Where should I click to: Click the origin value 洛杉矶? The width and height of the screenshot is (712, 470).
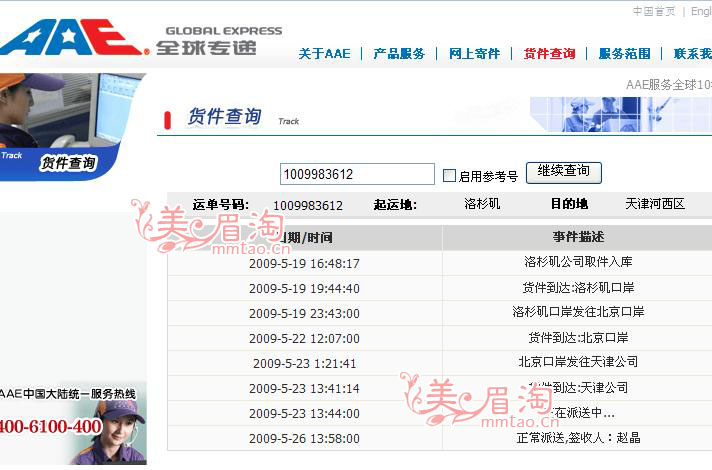(x=482, y=203)
